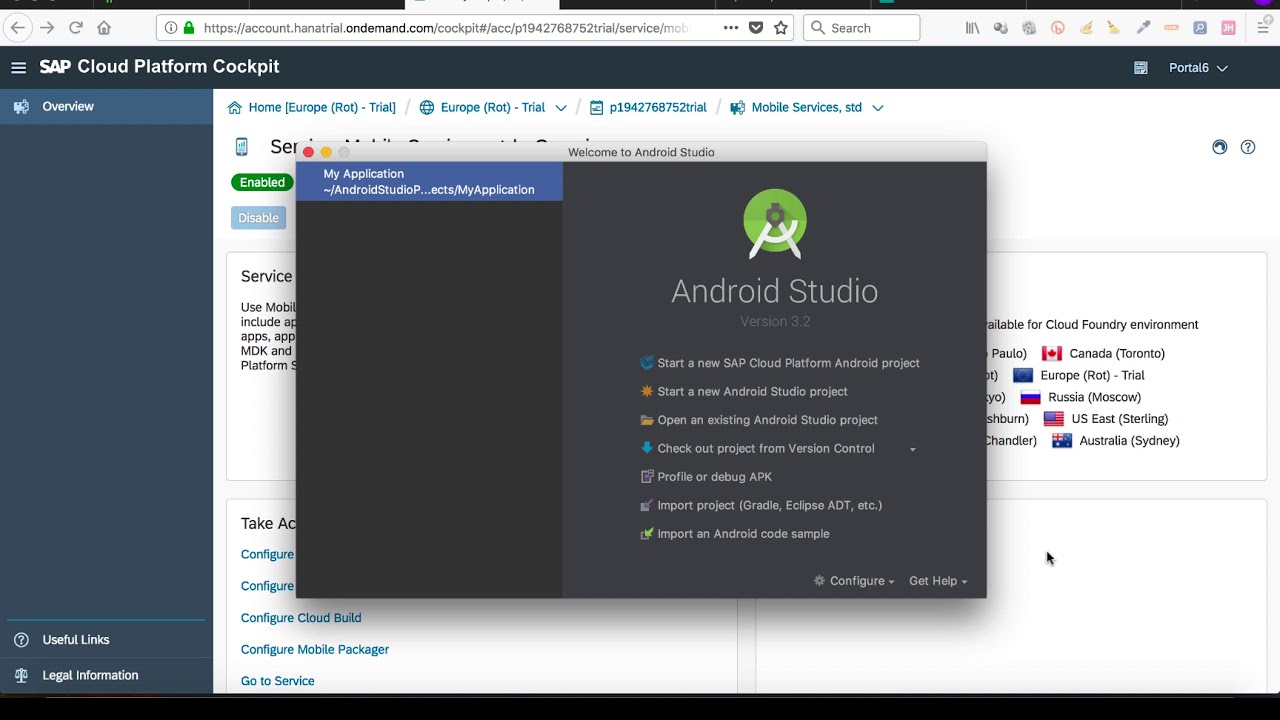Select My Application recent project

coord(429,182)
